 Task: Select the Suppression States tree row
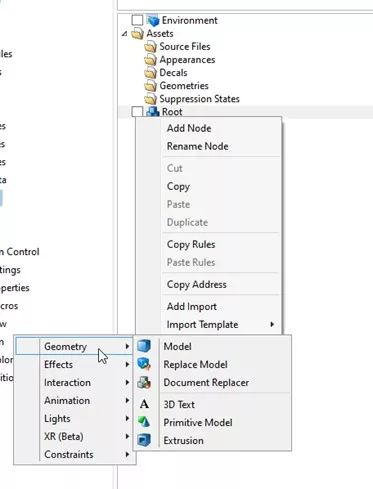click(199, 99)
